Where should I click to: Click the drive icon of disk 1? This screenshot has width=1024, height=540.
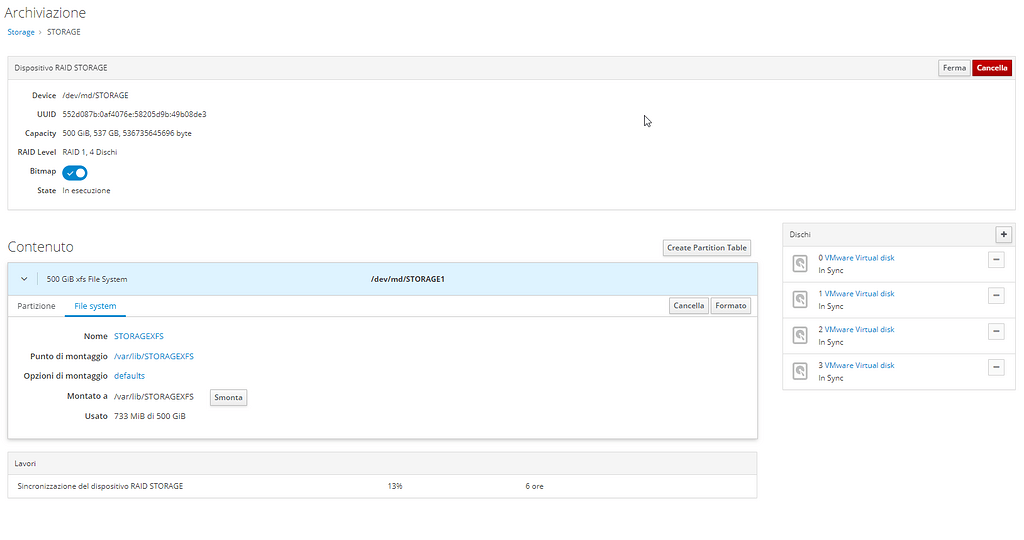coord(800,300)
